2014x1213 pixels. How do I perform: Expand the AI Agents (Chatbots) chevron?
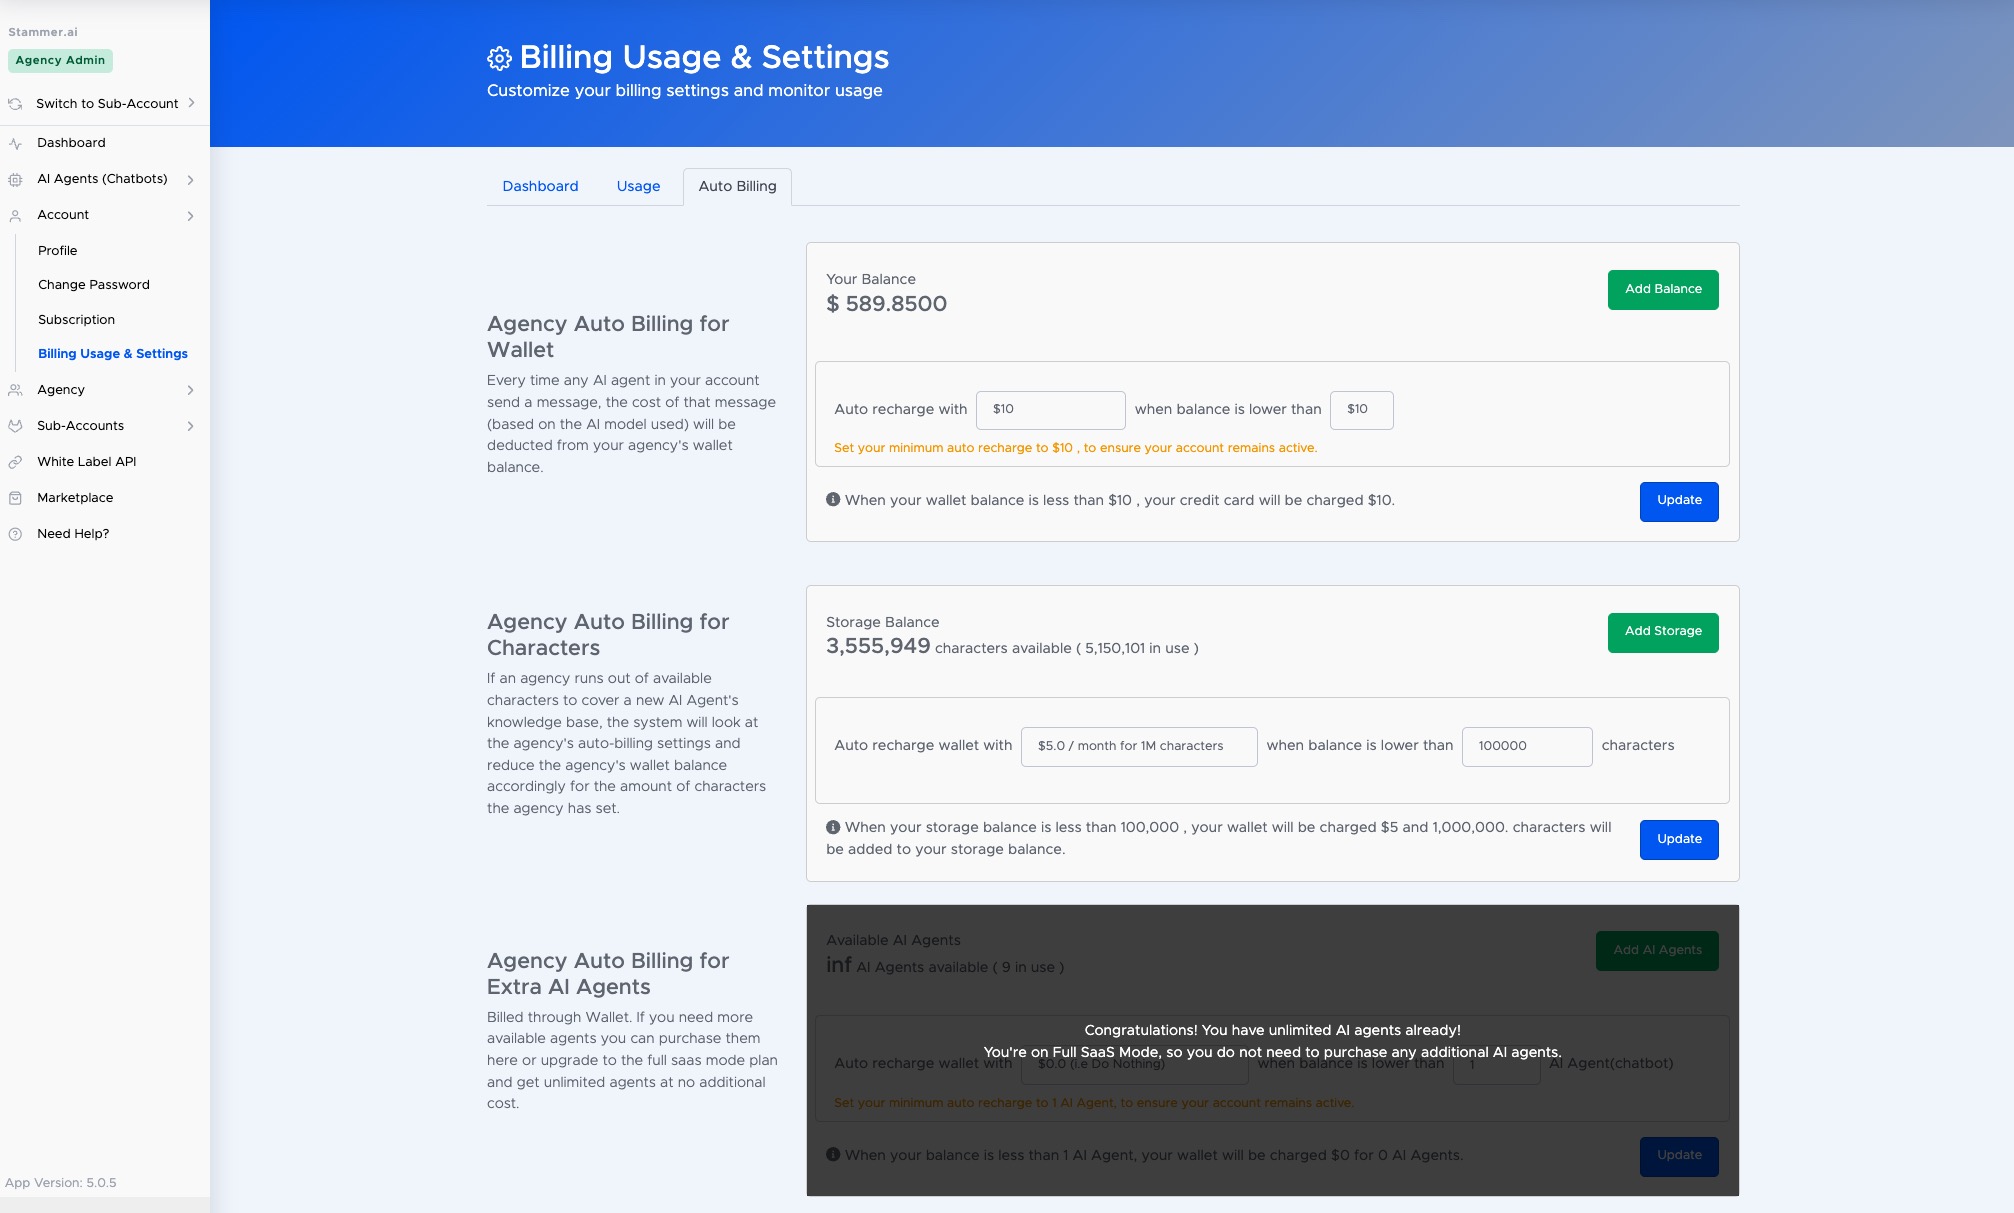(190, 180)
